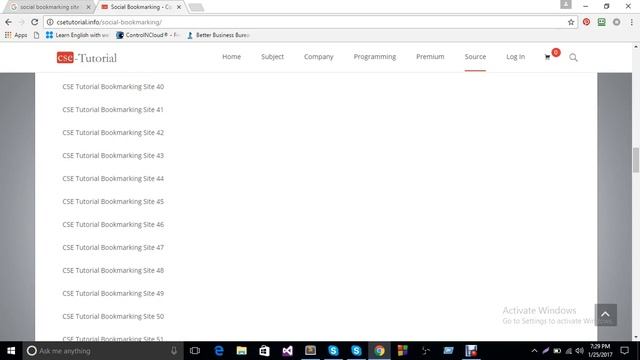Open Home menu item
Viewport: 640px width, 360px height.
[x=231, y=57]
